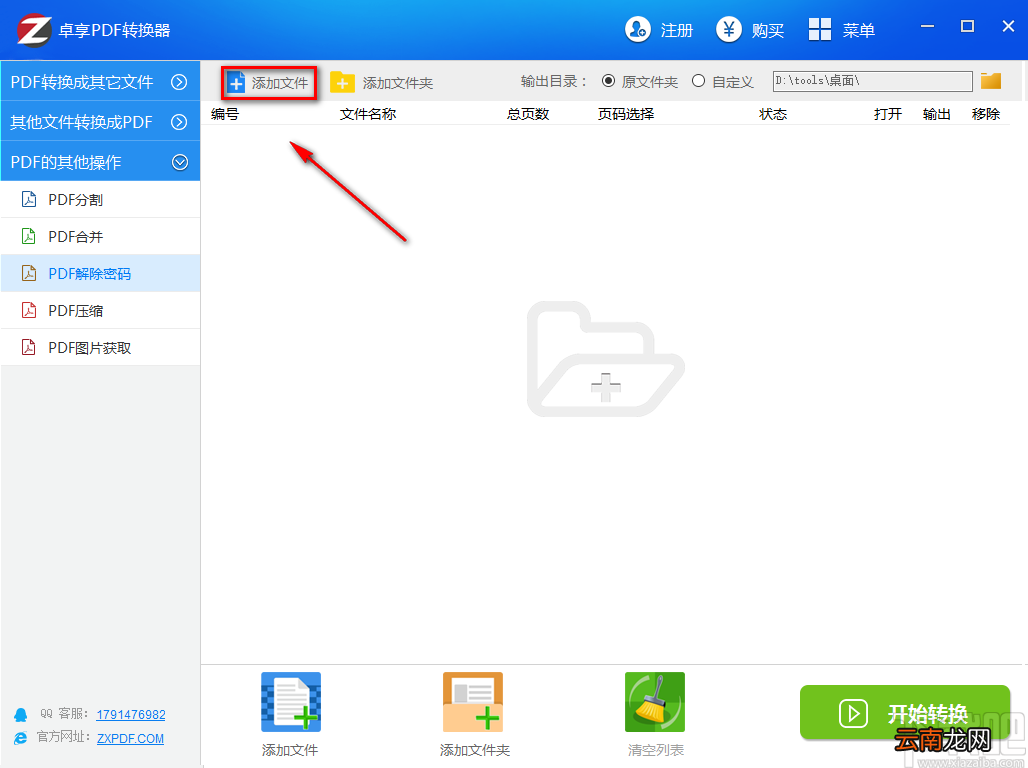Click the 购买 yen purchase icon
This screenshot has height=768, width=1028.
pyautogui.click(x=728, y=30)
